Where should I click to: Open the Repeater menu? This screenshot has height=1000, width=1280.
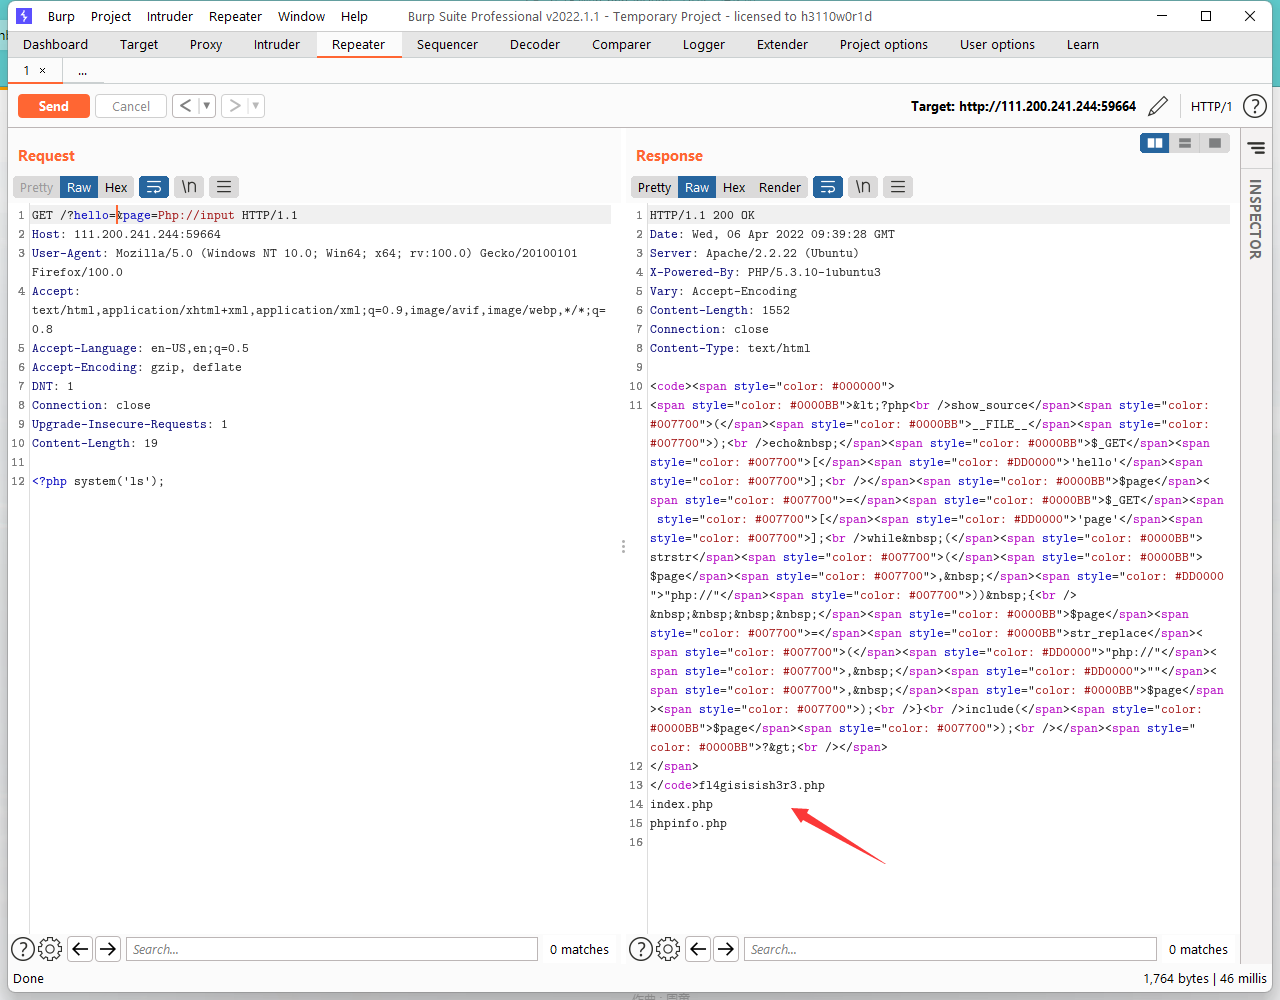pyautogui.click(x=236, y=16)
